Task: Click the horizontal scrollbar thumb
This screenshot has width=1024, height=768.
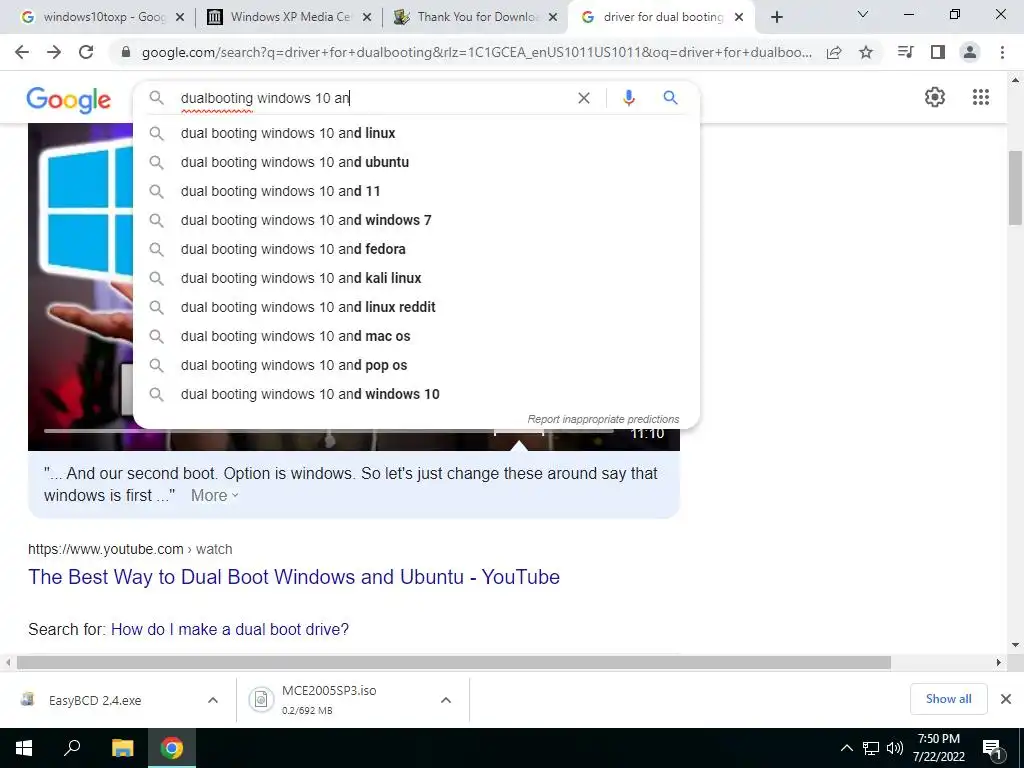Action: 453,663
